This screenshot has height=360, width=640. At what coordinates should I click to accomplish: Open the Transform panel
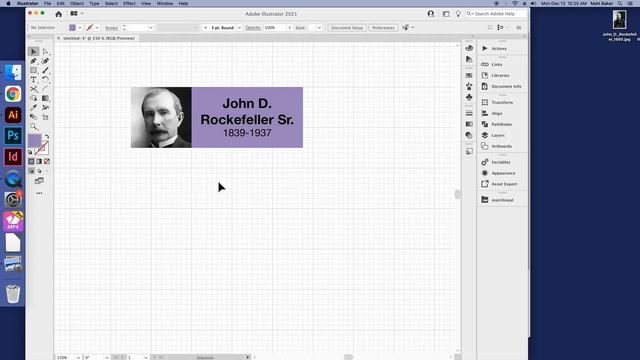pos(502,102)
